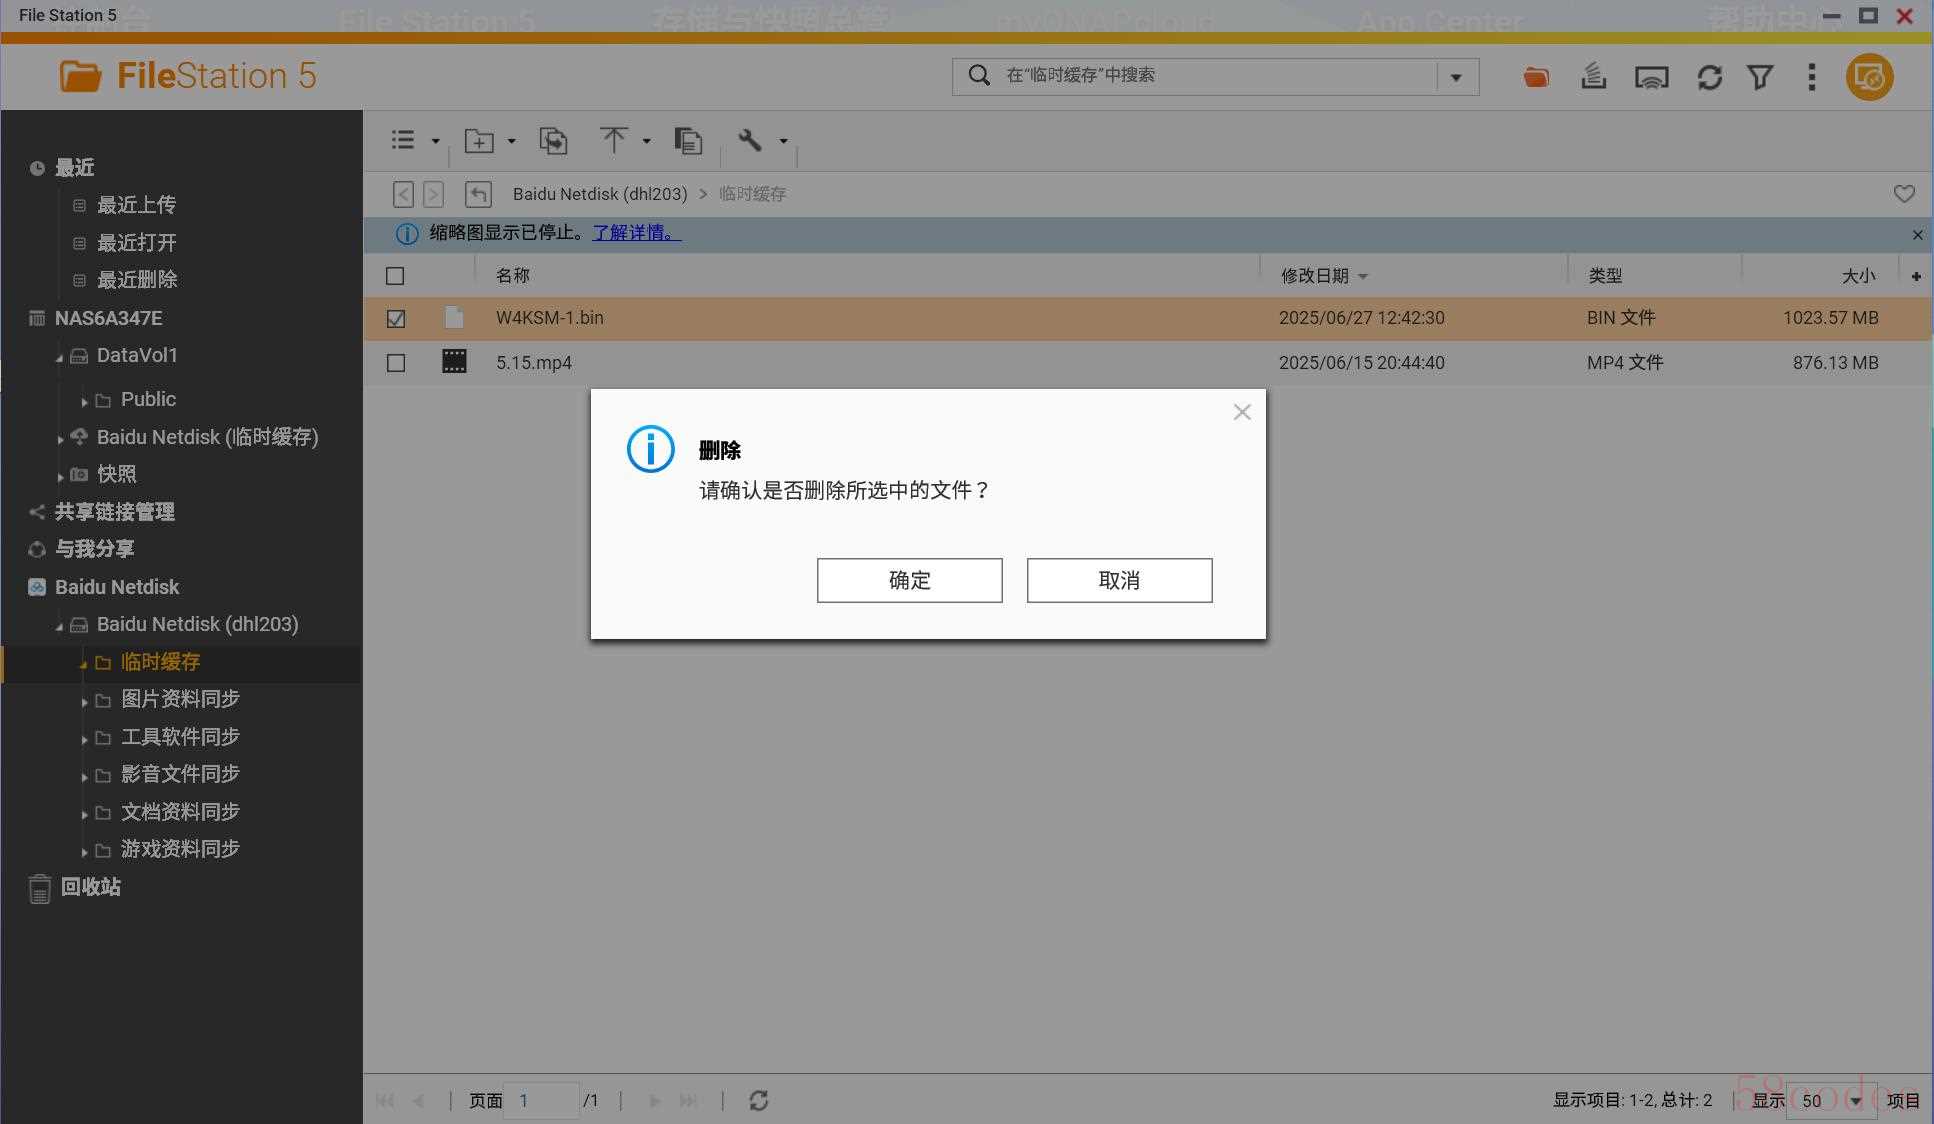Open the three-dot more settings menu
Viewport: 1934px width, 1124px height.
1811,77
